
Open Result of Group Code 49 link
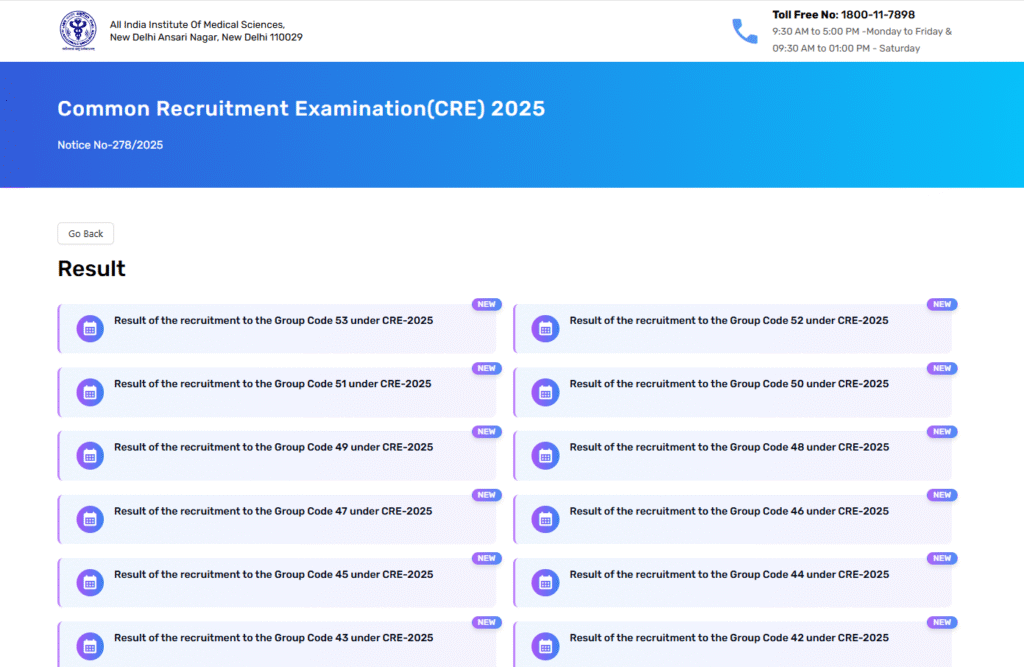pyautogui.click(x=273, y=447)
